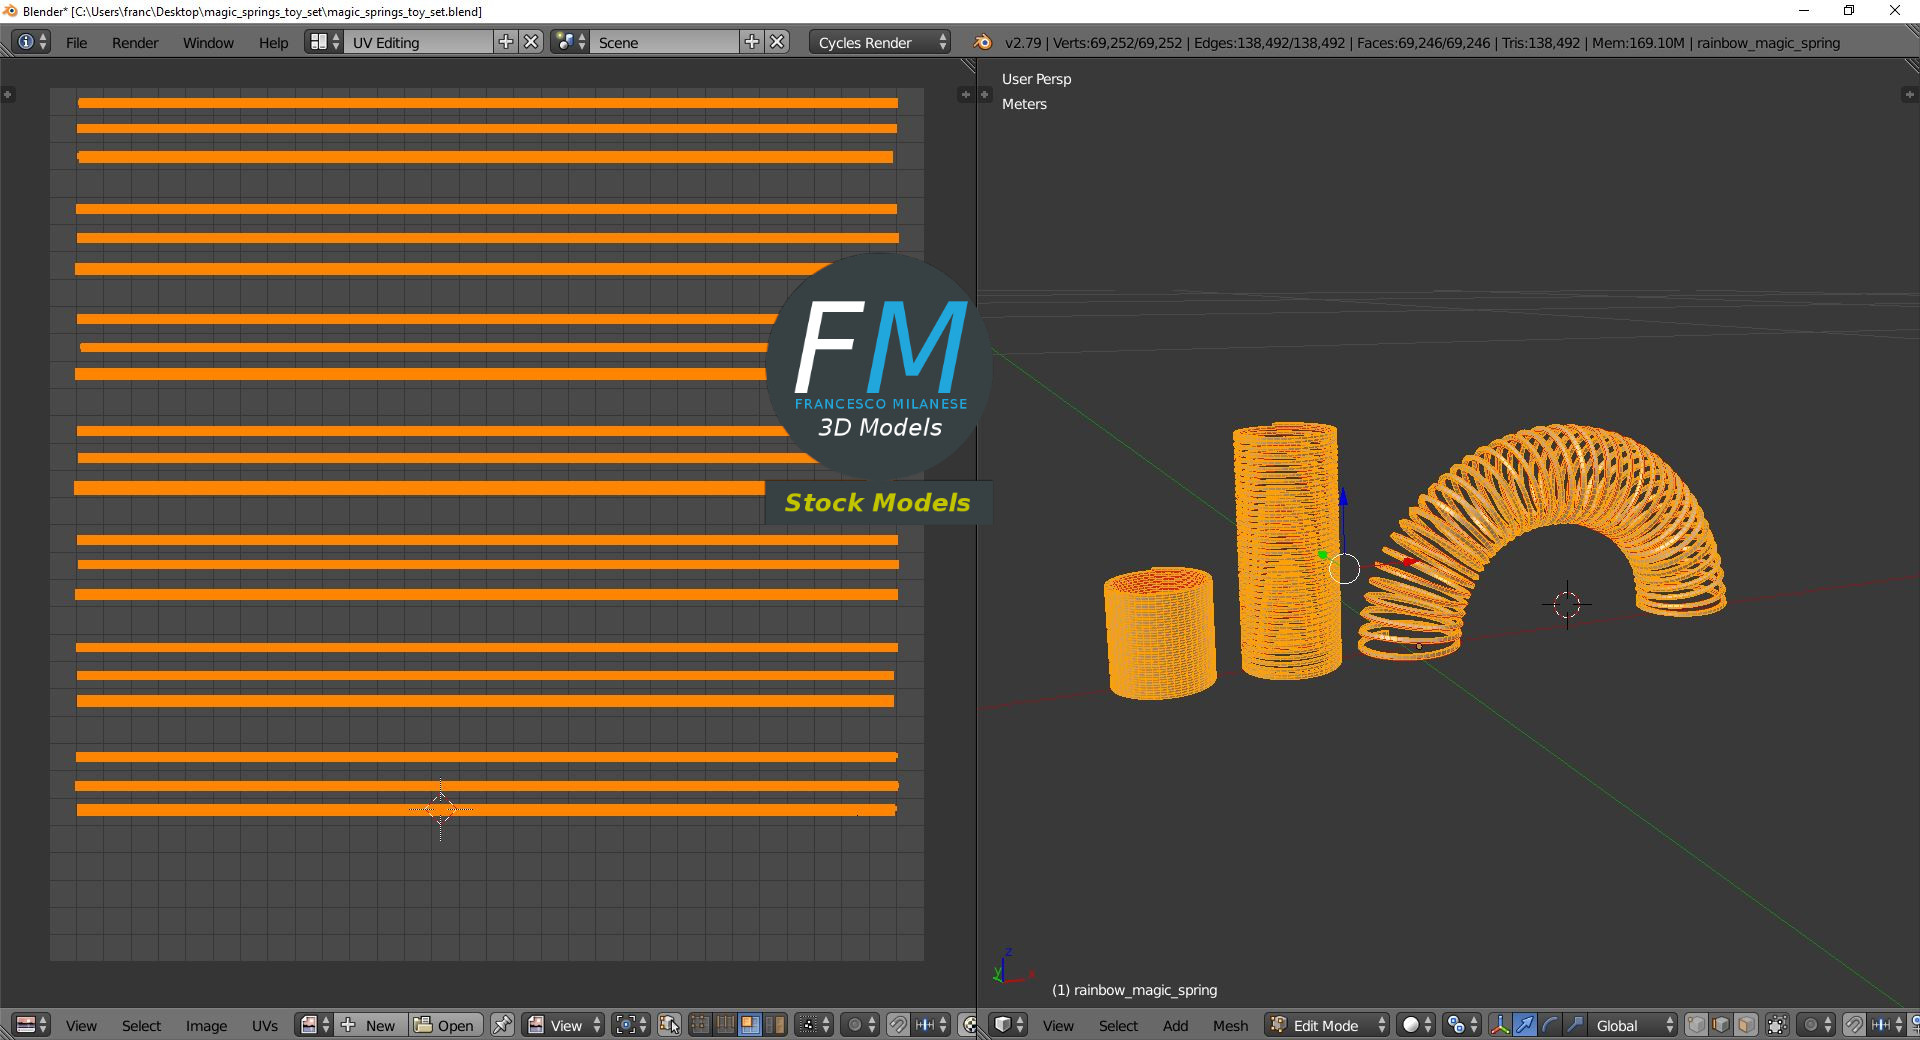Viewport: 1920px width, 1040px height.
Task: Open the Window menu
Action: pyautogui.click(x=208, y=43)
